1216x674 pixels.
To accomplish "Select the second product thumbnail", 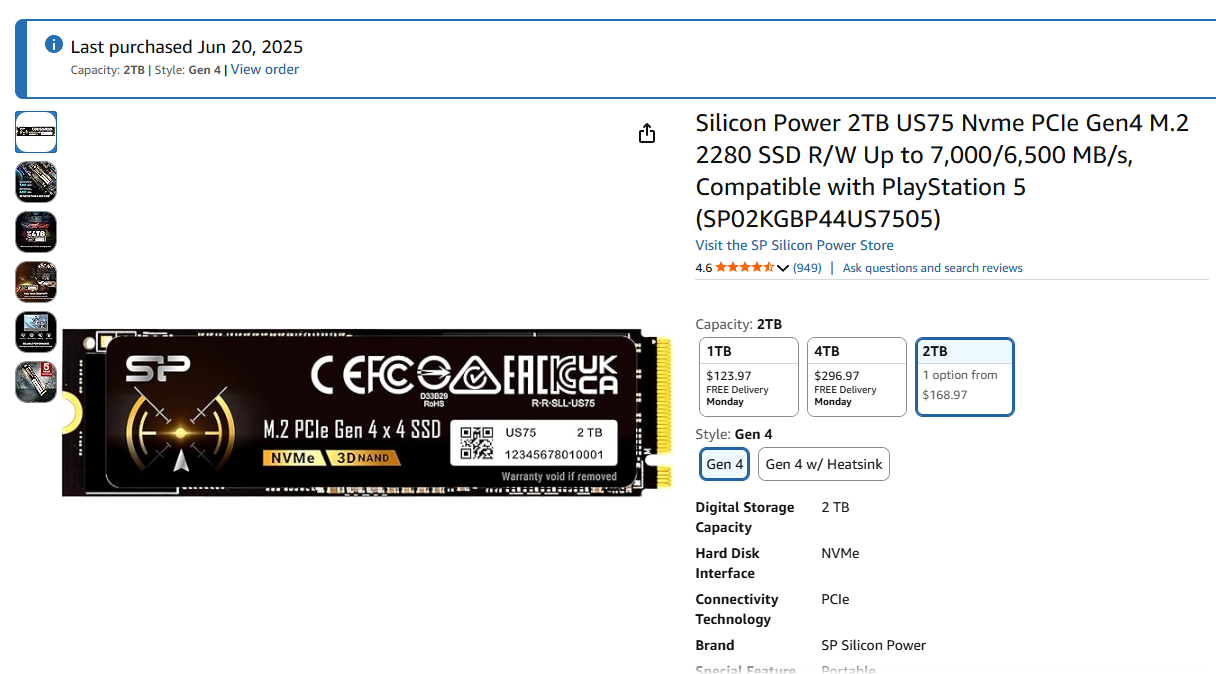I will point(36,182).
